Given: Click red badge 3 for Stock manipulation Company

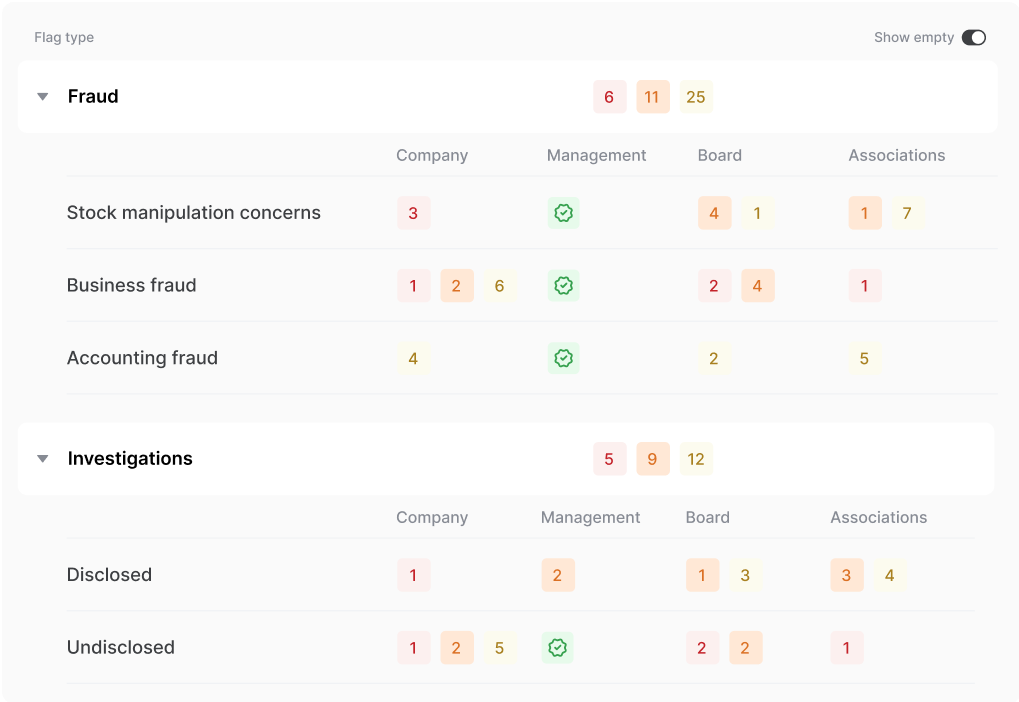Looking at the screenshot, I should click(x=413, y=213).
